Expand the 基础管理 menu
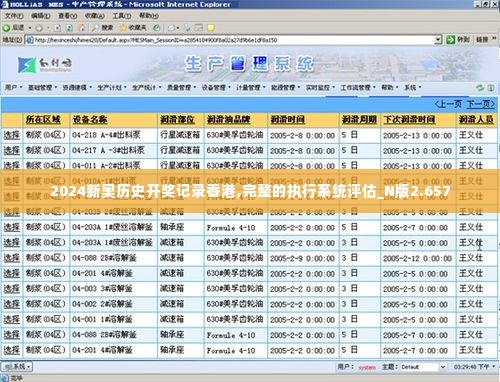500x382 pixels. [42, 88]
